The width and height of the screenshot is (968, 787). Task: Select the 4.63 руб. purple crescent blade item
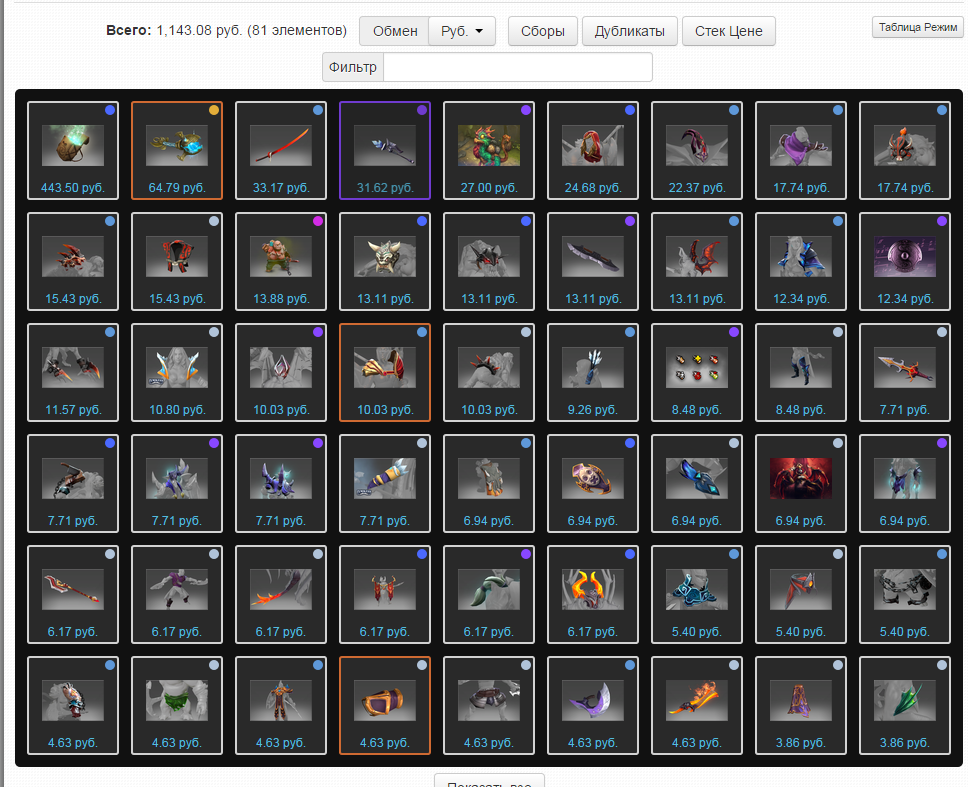593,706
